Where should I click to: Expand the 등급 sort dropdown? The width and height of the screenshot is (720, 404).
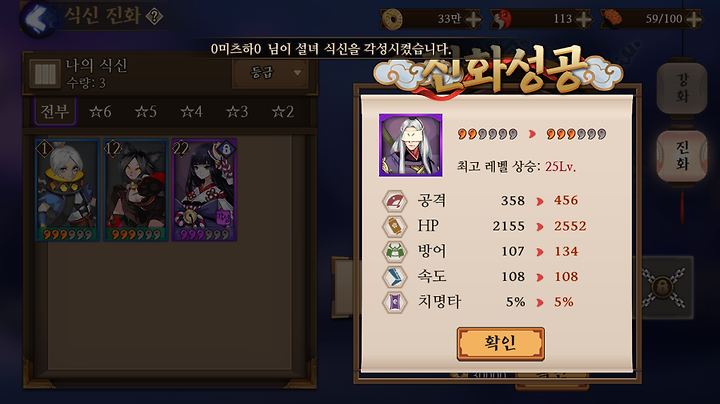(x=270, y=73)
